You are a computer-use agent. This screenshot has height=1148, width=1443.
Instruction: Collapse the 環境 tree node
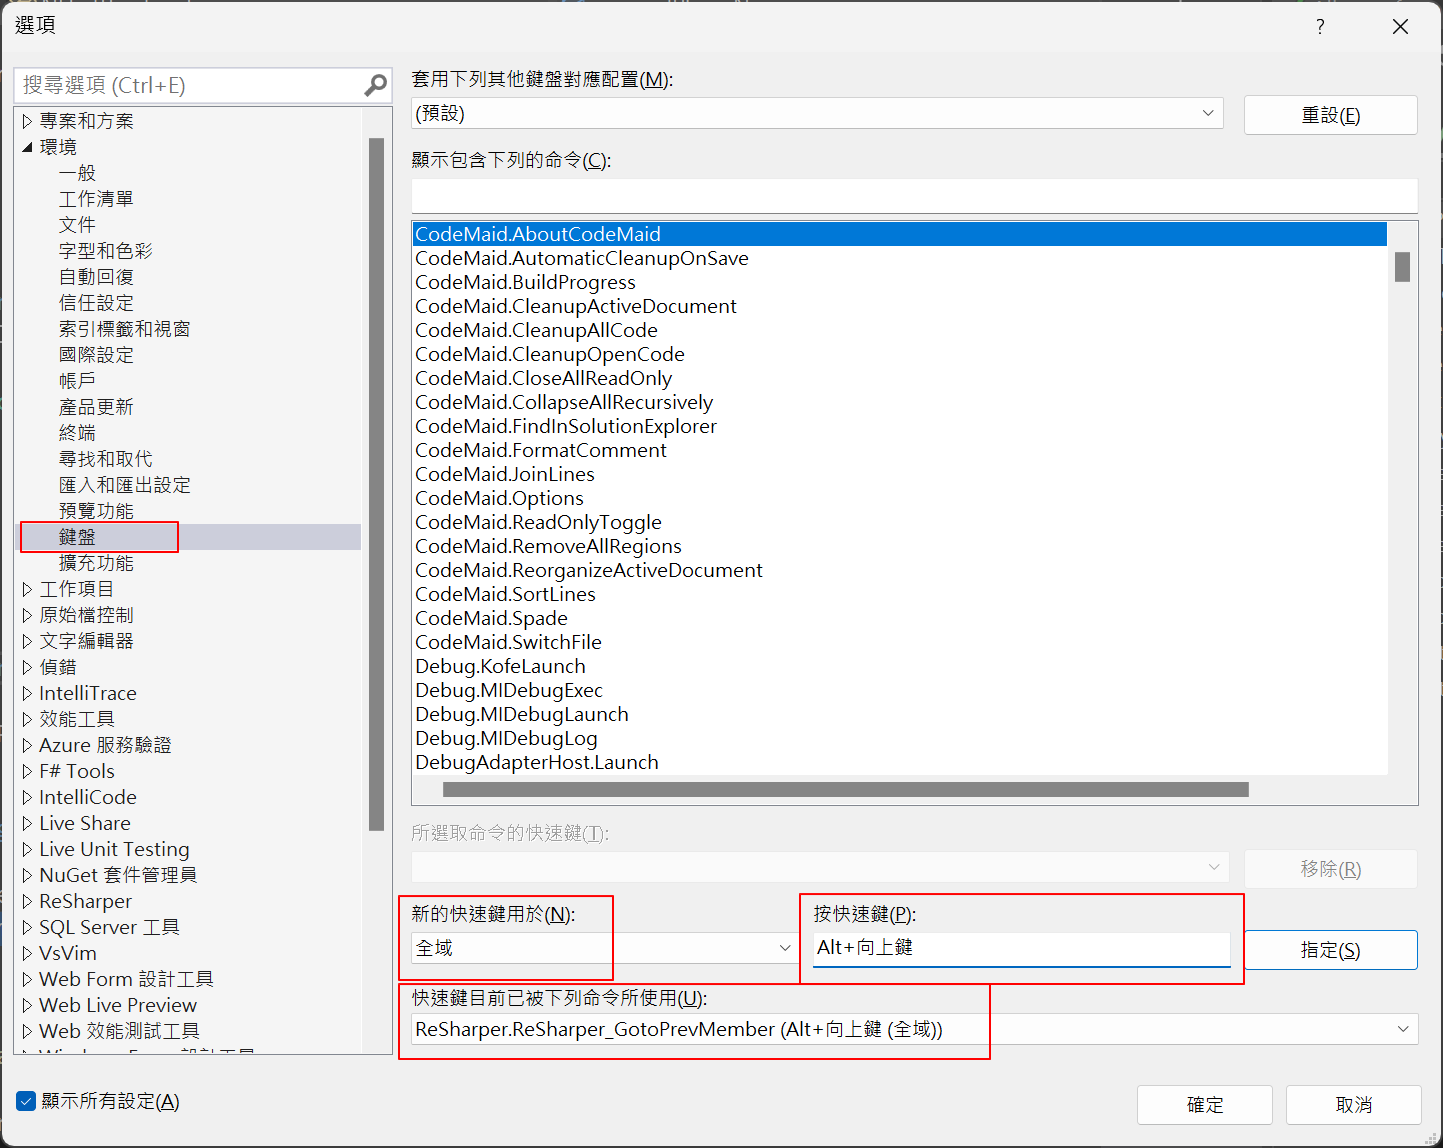pyautogui.click(x=27, y=148)
